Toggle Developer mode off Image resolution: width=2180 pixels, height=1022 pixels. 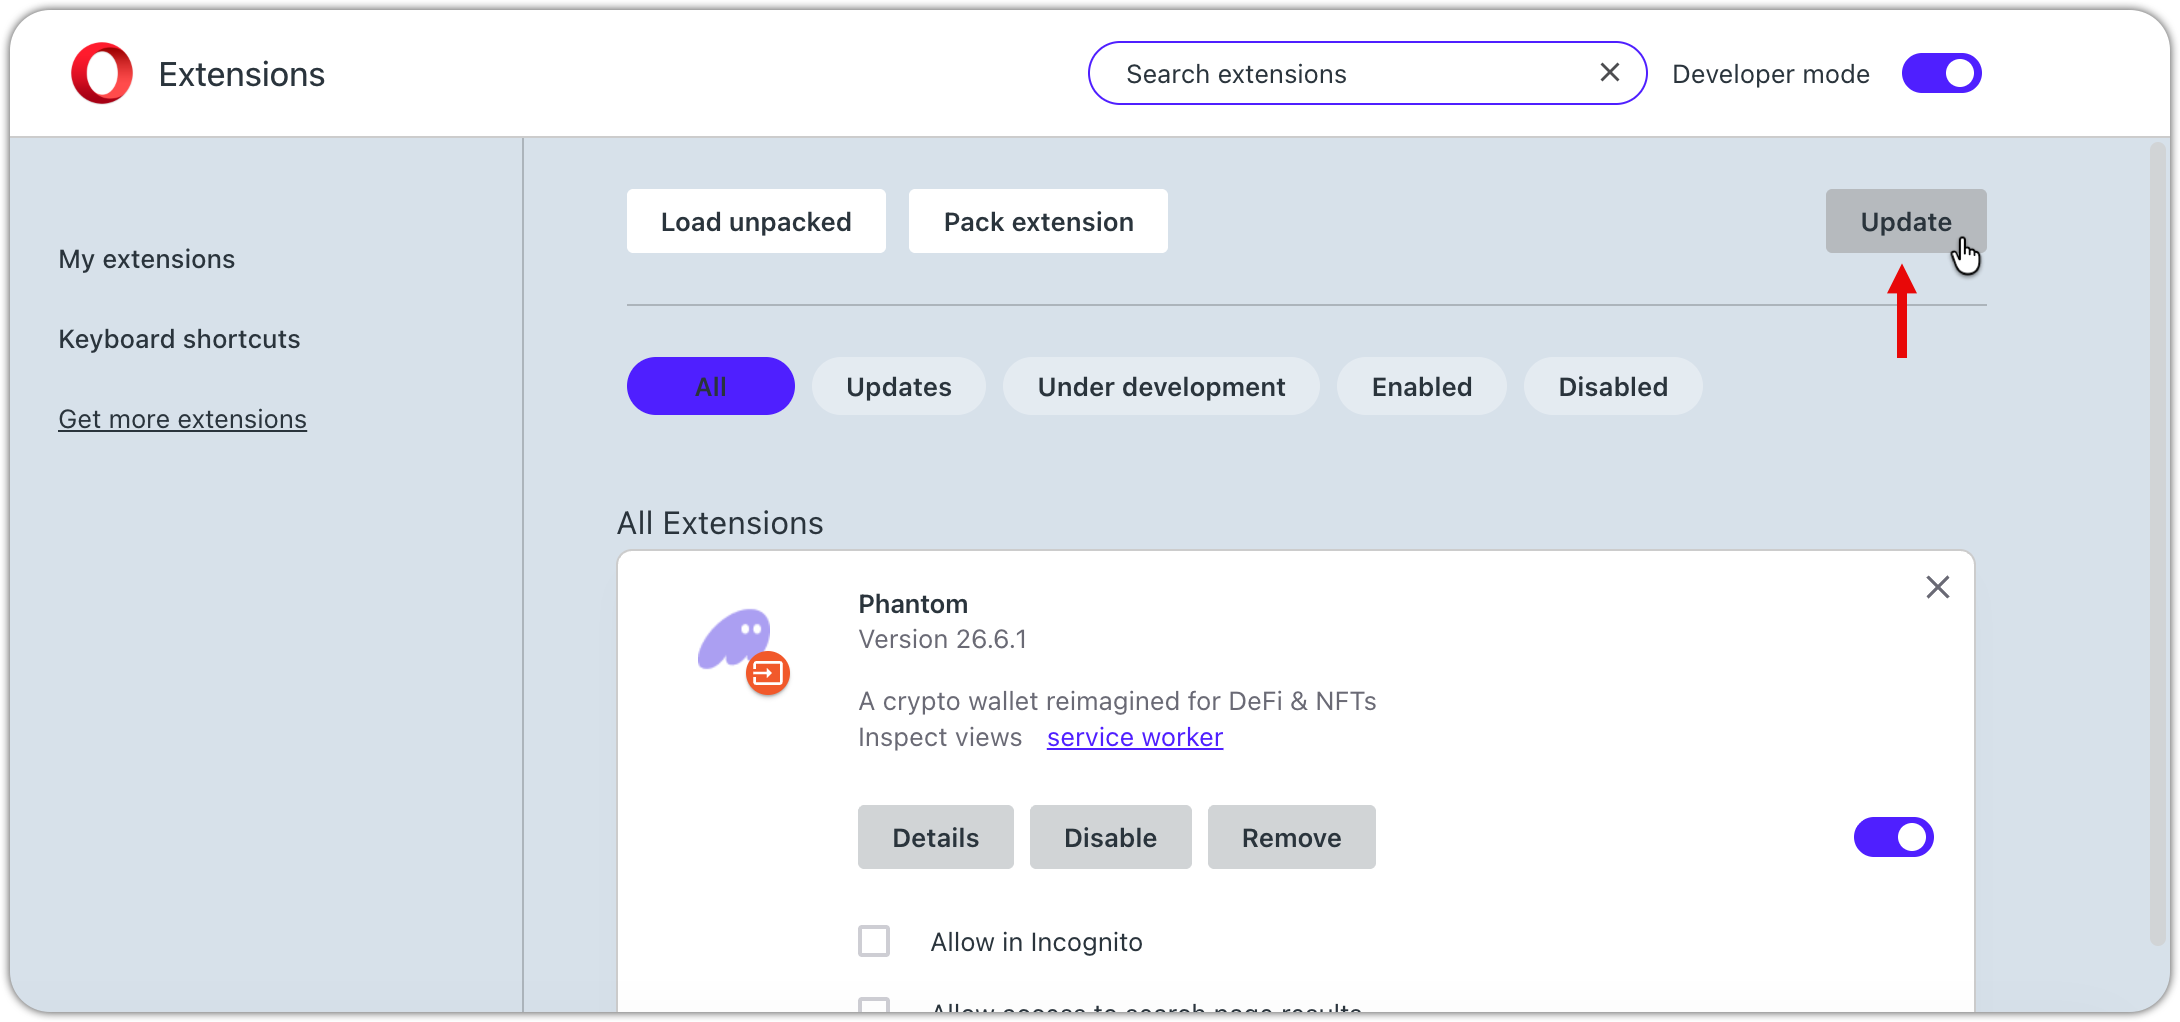tap(1941, 73)
